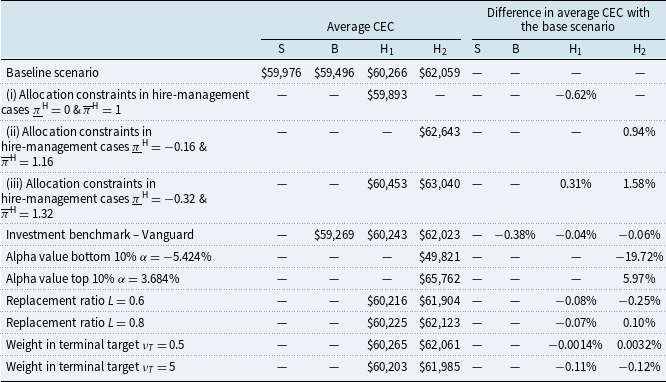This screenshot has width=666, height=382.
Task: Select the $62,059 baseline H2 value
Action: pos(440,73)
